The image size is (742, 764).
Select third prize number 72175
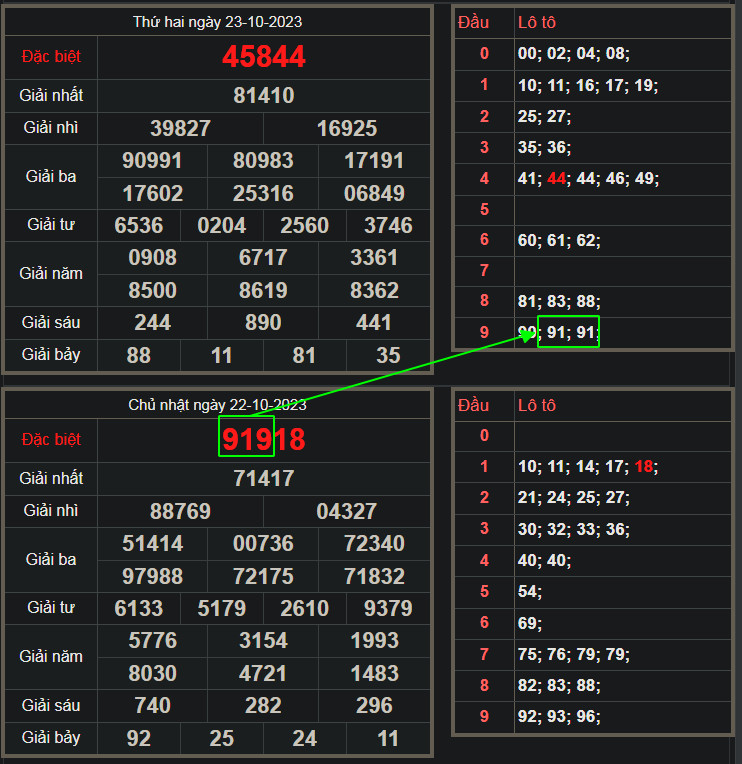click(x=264, y=577)
